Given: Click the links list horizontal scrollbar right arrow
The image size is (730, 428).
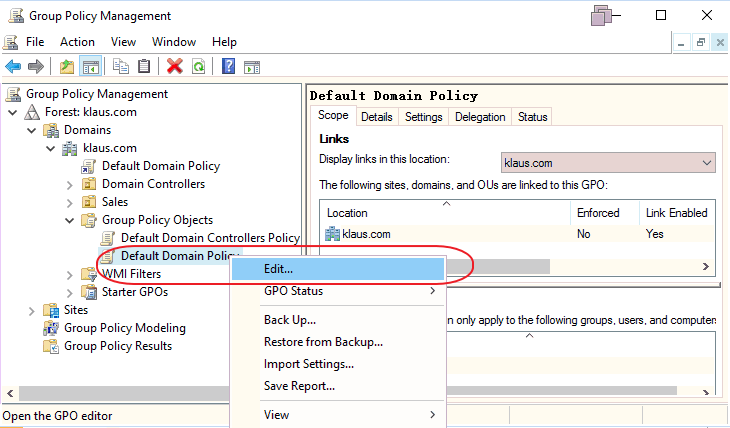Looking at the screenshot, I should pos(705,267).
